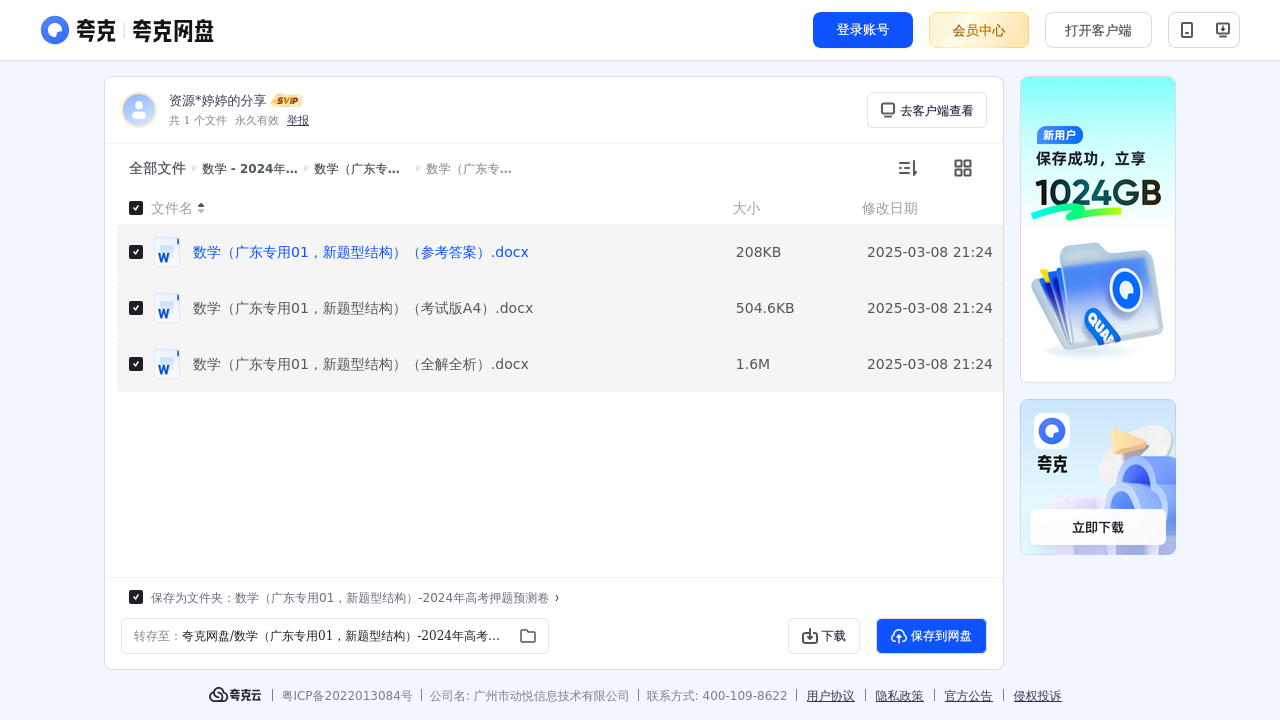Click the sharer's avatar picture
Viewport: 1280px width, 720px height.
139,110
